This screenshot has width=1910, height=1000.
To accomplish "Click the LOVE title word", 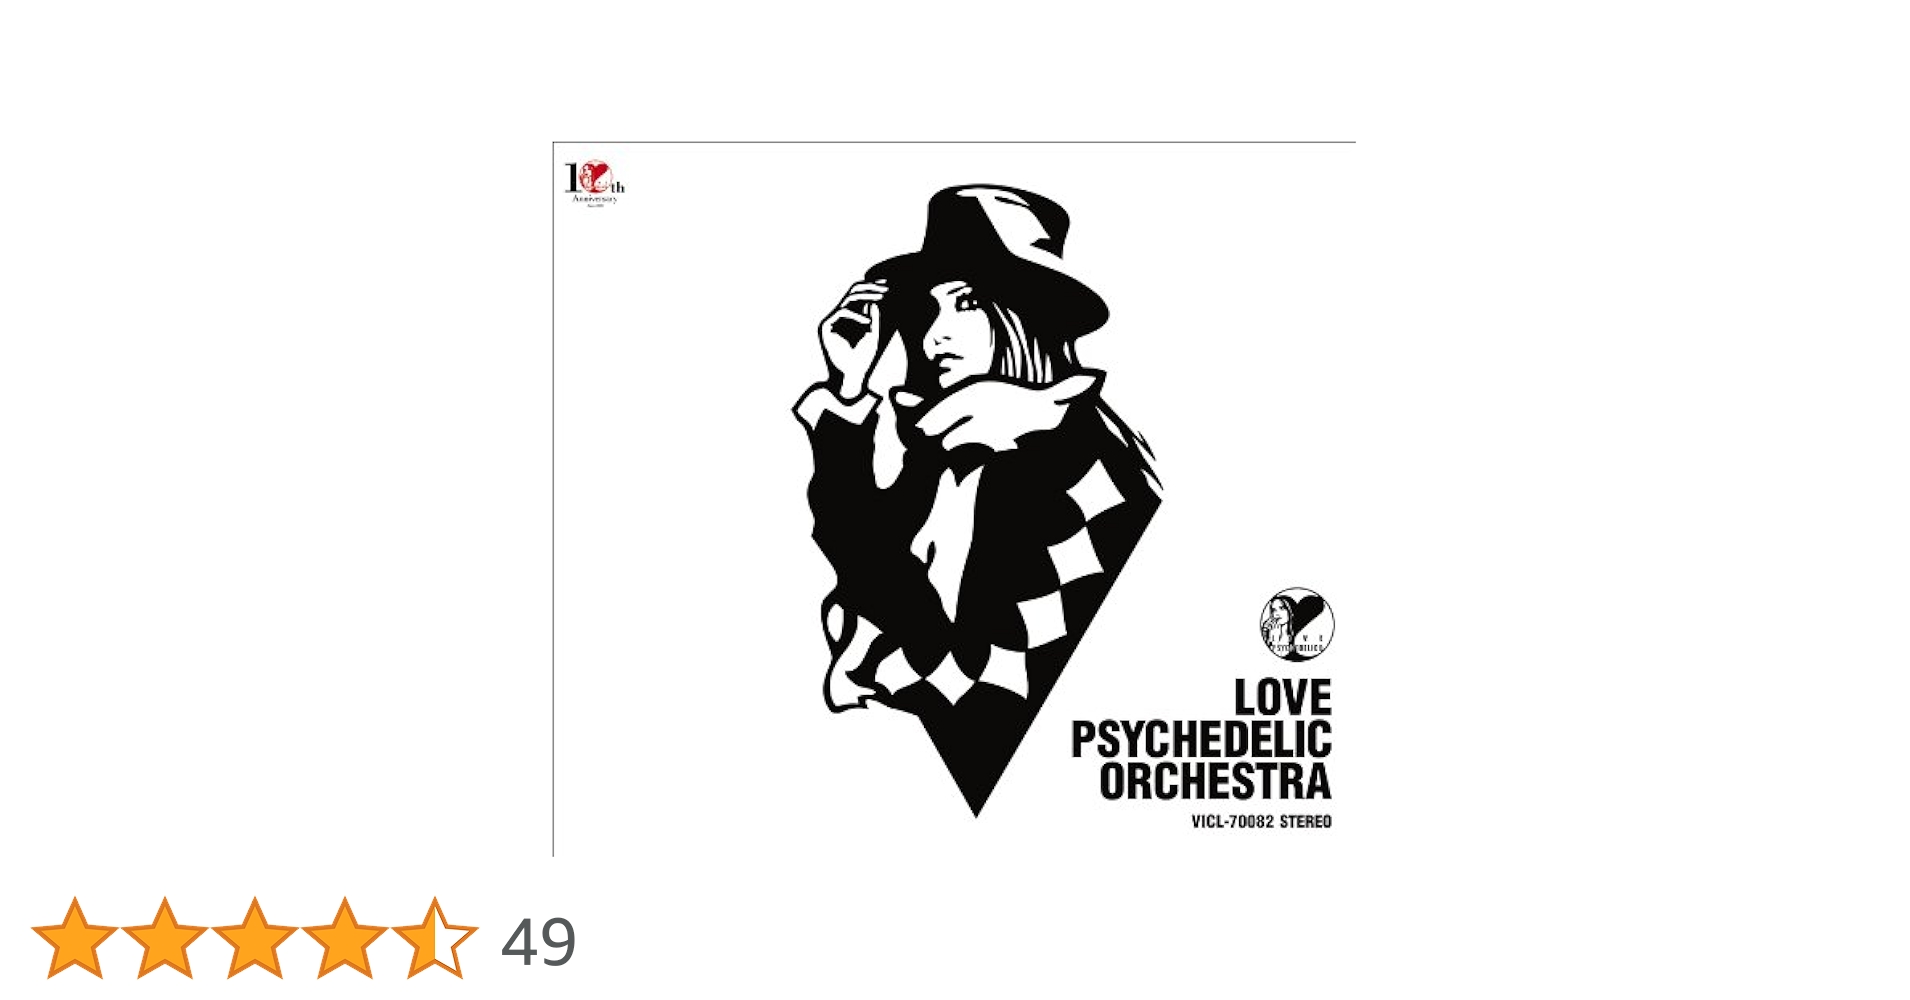I will [1282, 697].
